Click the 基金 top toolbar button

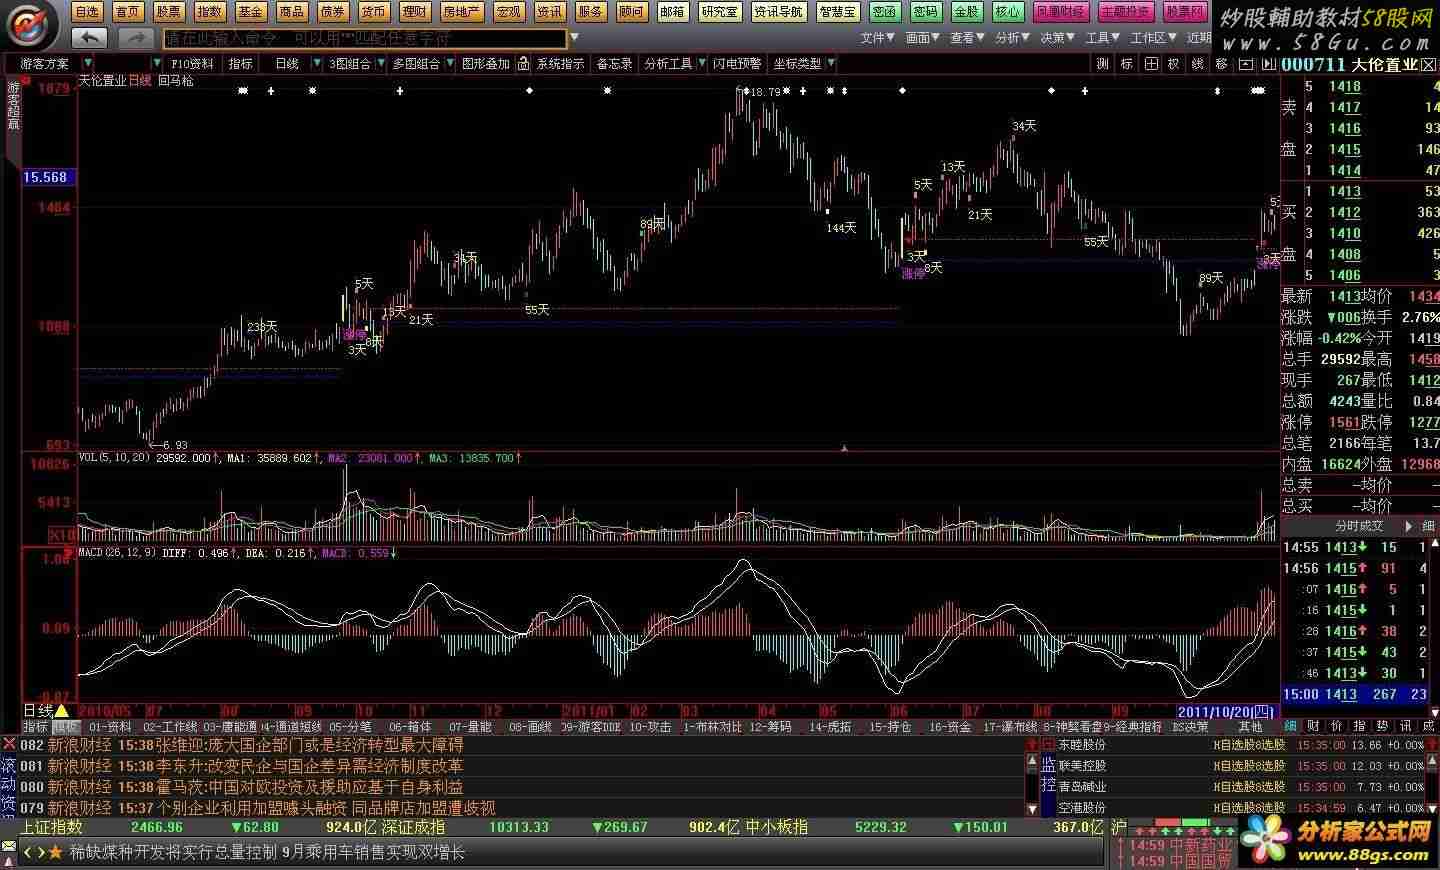(x=250, y=12)
